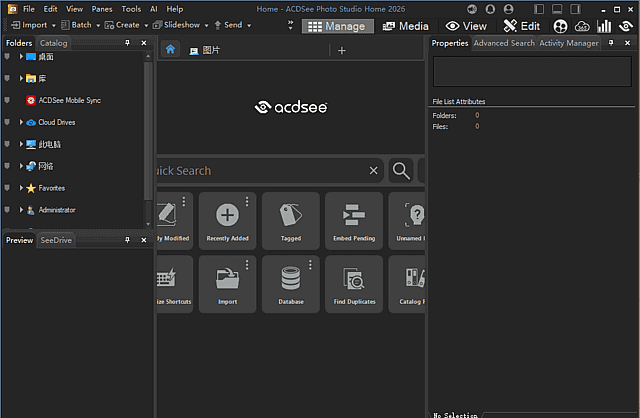Switch to People mode face icon
Screen dimensions: 640x418
[x=560, y=26]
